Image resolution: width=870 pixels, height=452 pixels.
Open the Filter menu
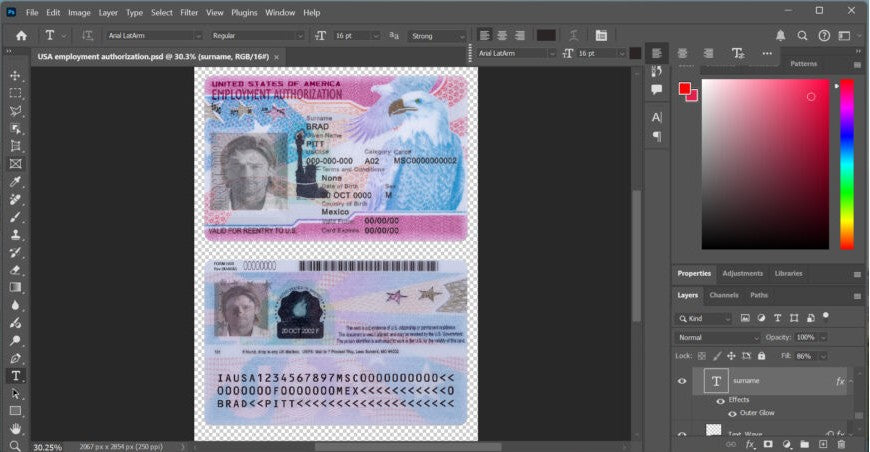click(x=189, y=12)
